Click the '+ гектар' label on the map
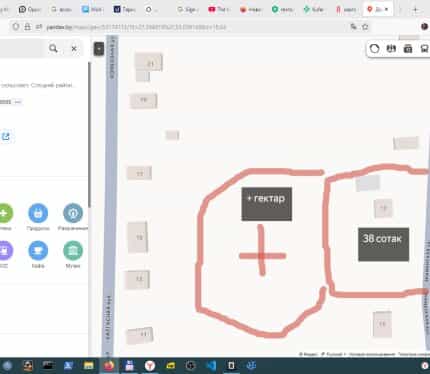This screenshot has width=430, height=374. 267,204
